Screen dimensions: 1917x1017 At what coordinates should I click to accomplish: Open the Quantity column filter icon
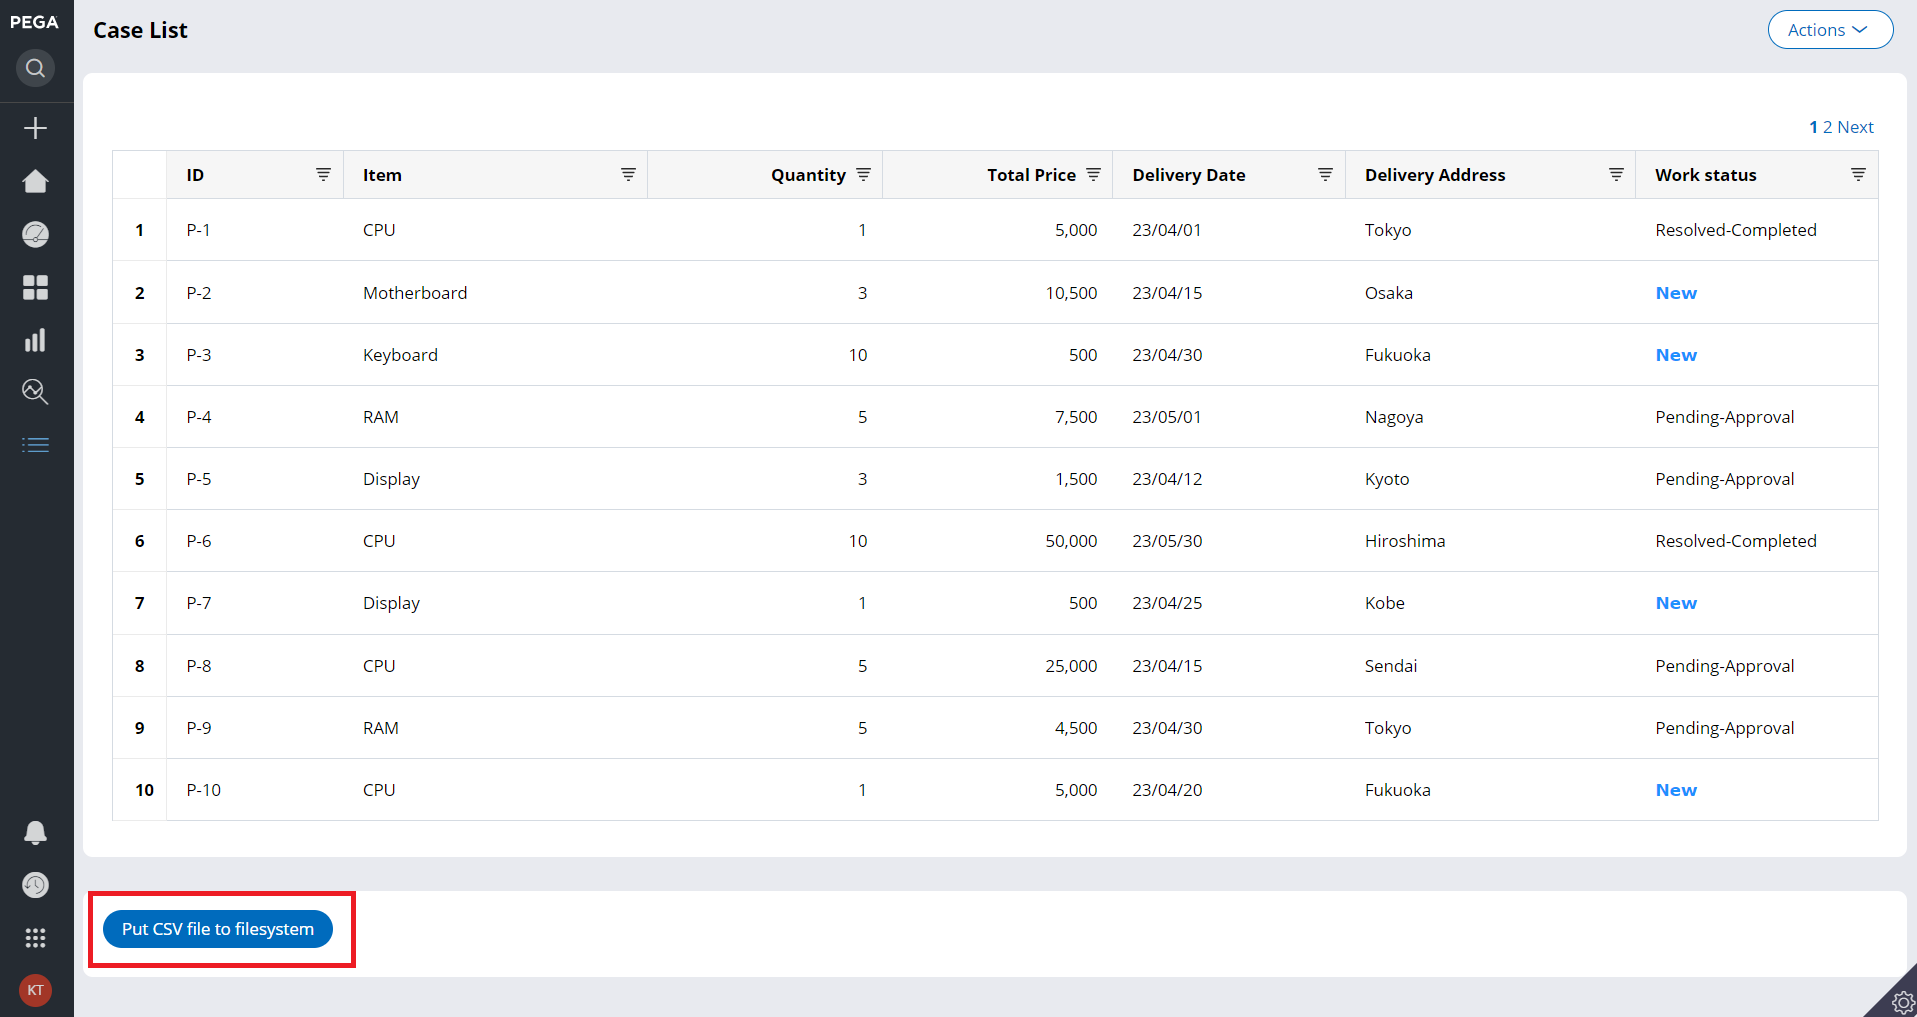tap(863, 174)
